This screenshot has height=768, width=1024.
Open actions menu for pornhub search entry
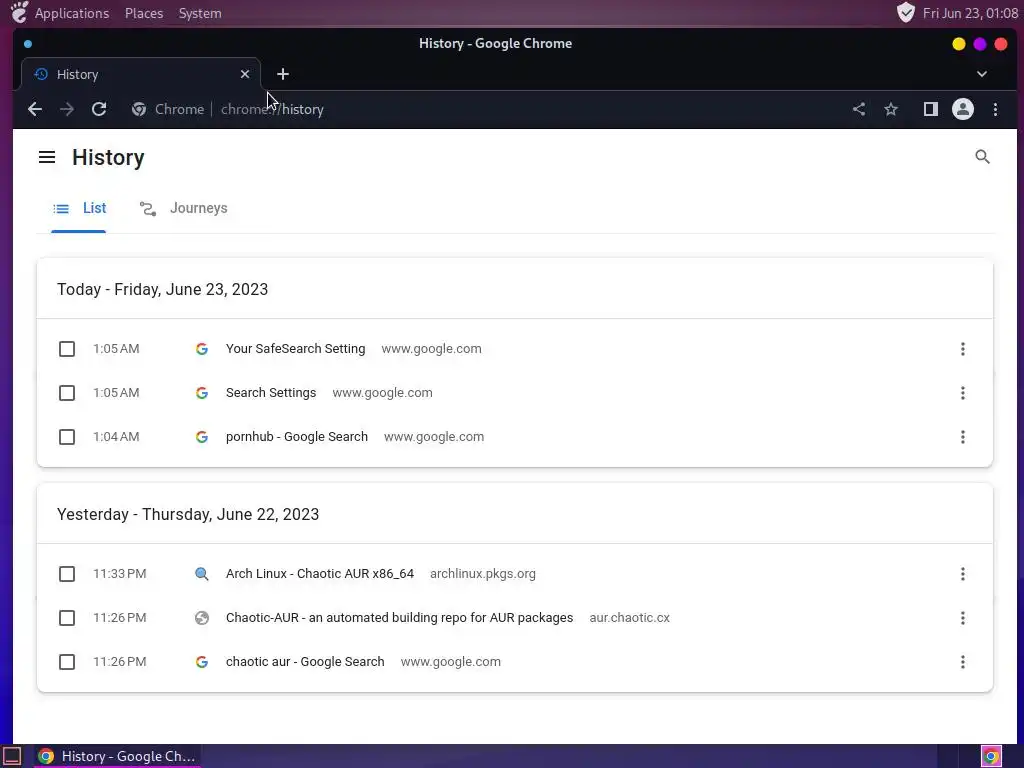click(x=963, y=437)
